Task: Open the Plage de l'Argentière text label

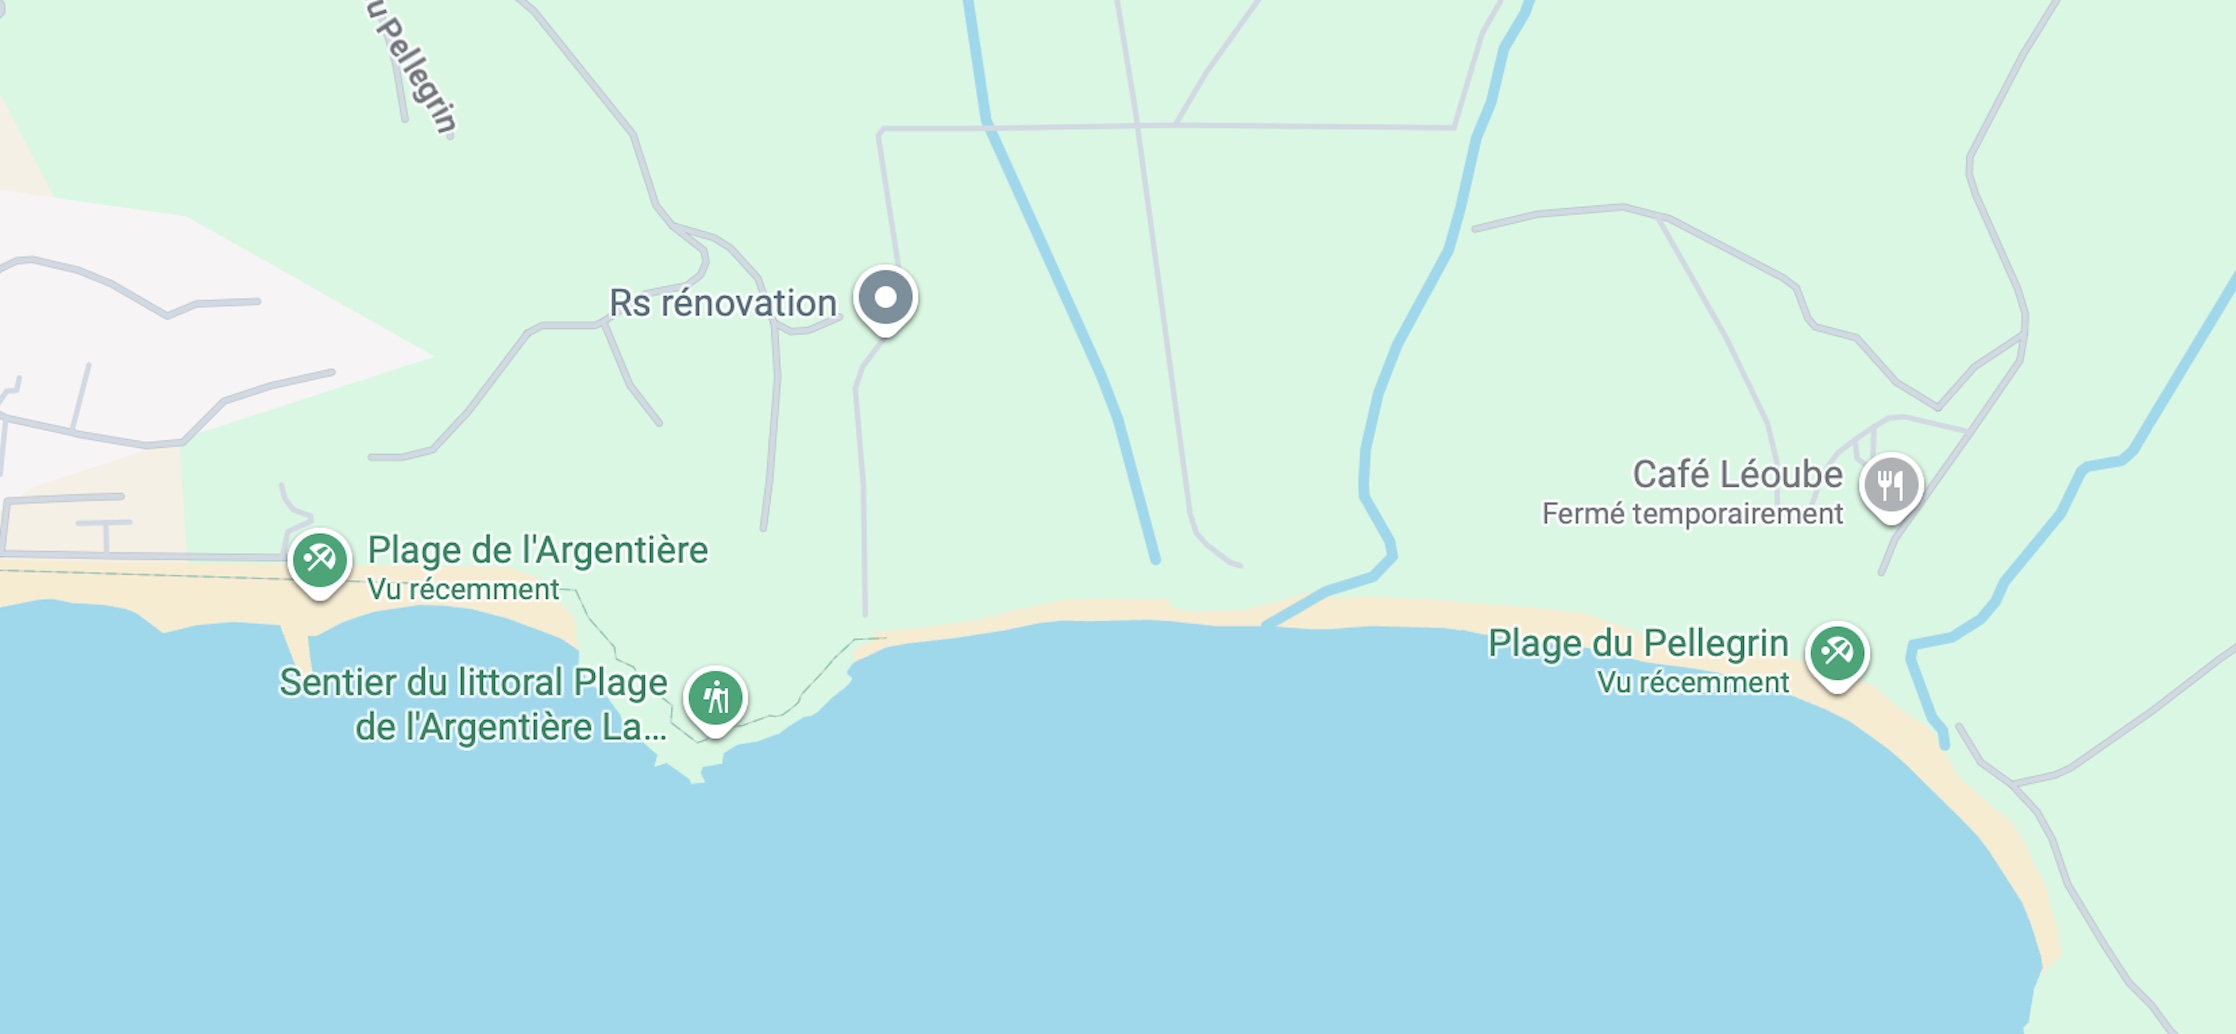Action: [x=538, y=550]
